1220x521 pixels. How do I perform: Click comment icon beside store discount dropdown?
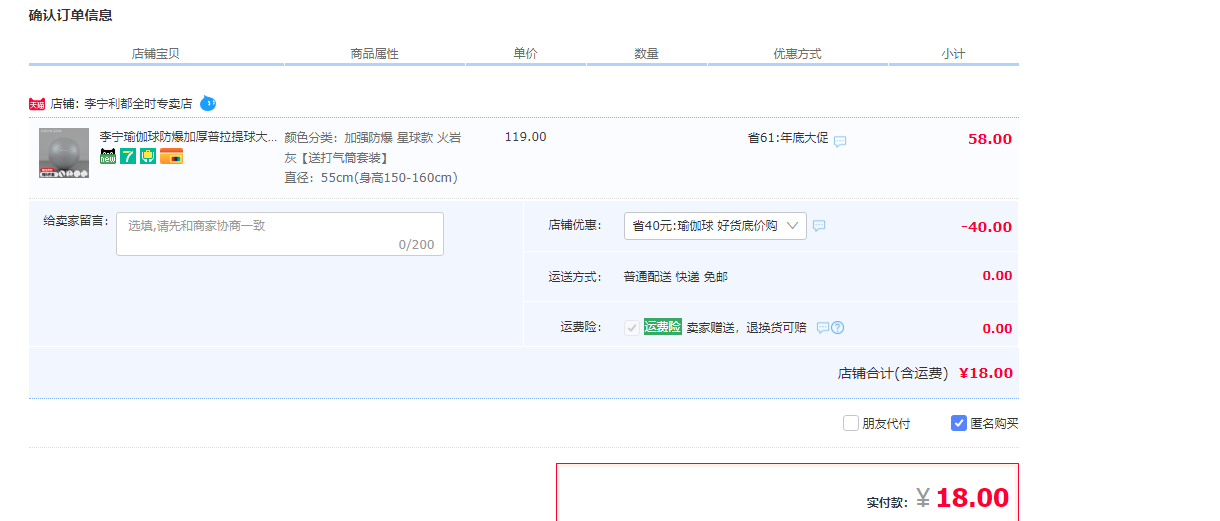[x=819, y=226]
